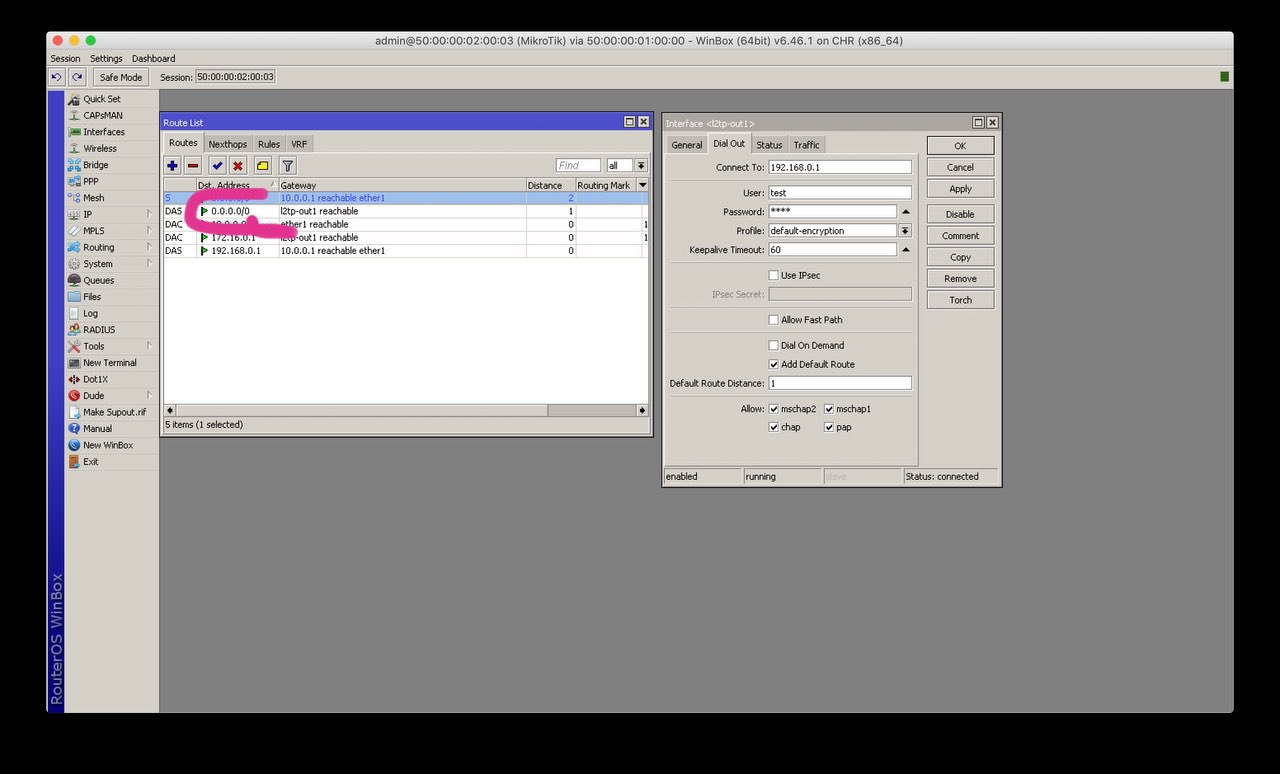The height and width of the screenshot is (774, 1280).
Task: Click the Find field in Route List
Action: click(x=578, y=166)
